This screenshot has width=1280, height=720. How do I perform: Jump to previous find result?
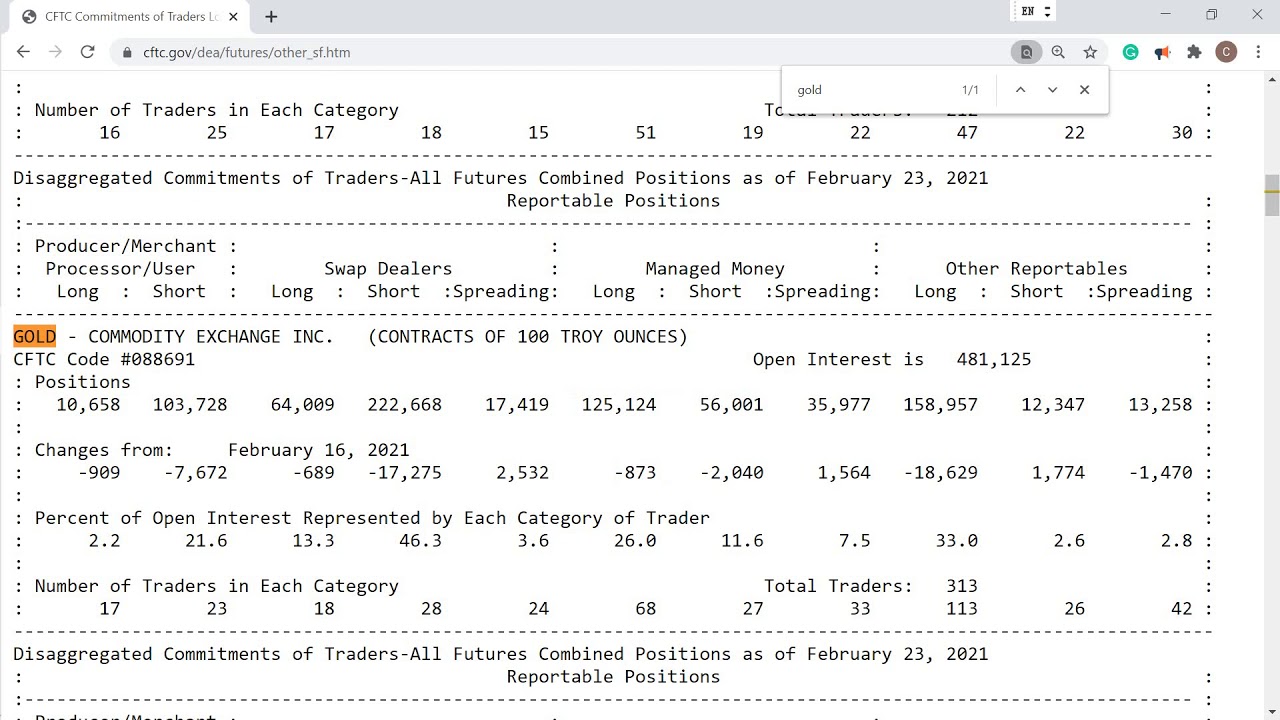[x=1020, y=90]
